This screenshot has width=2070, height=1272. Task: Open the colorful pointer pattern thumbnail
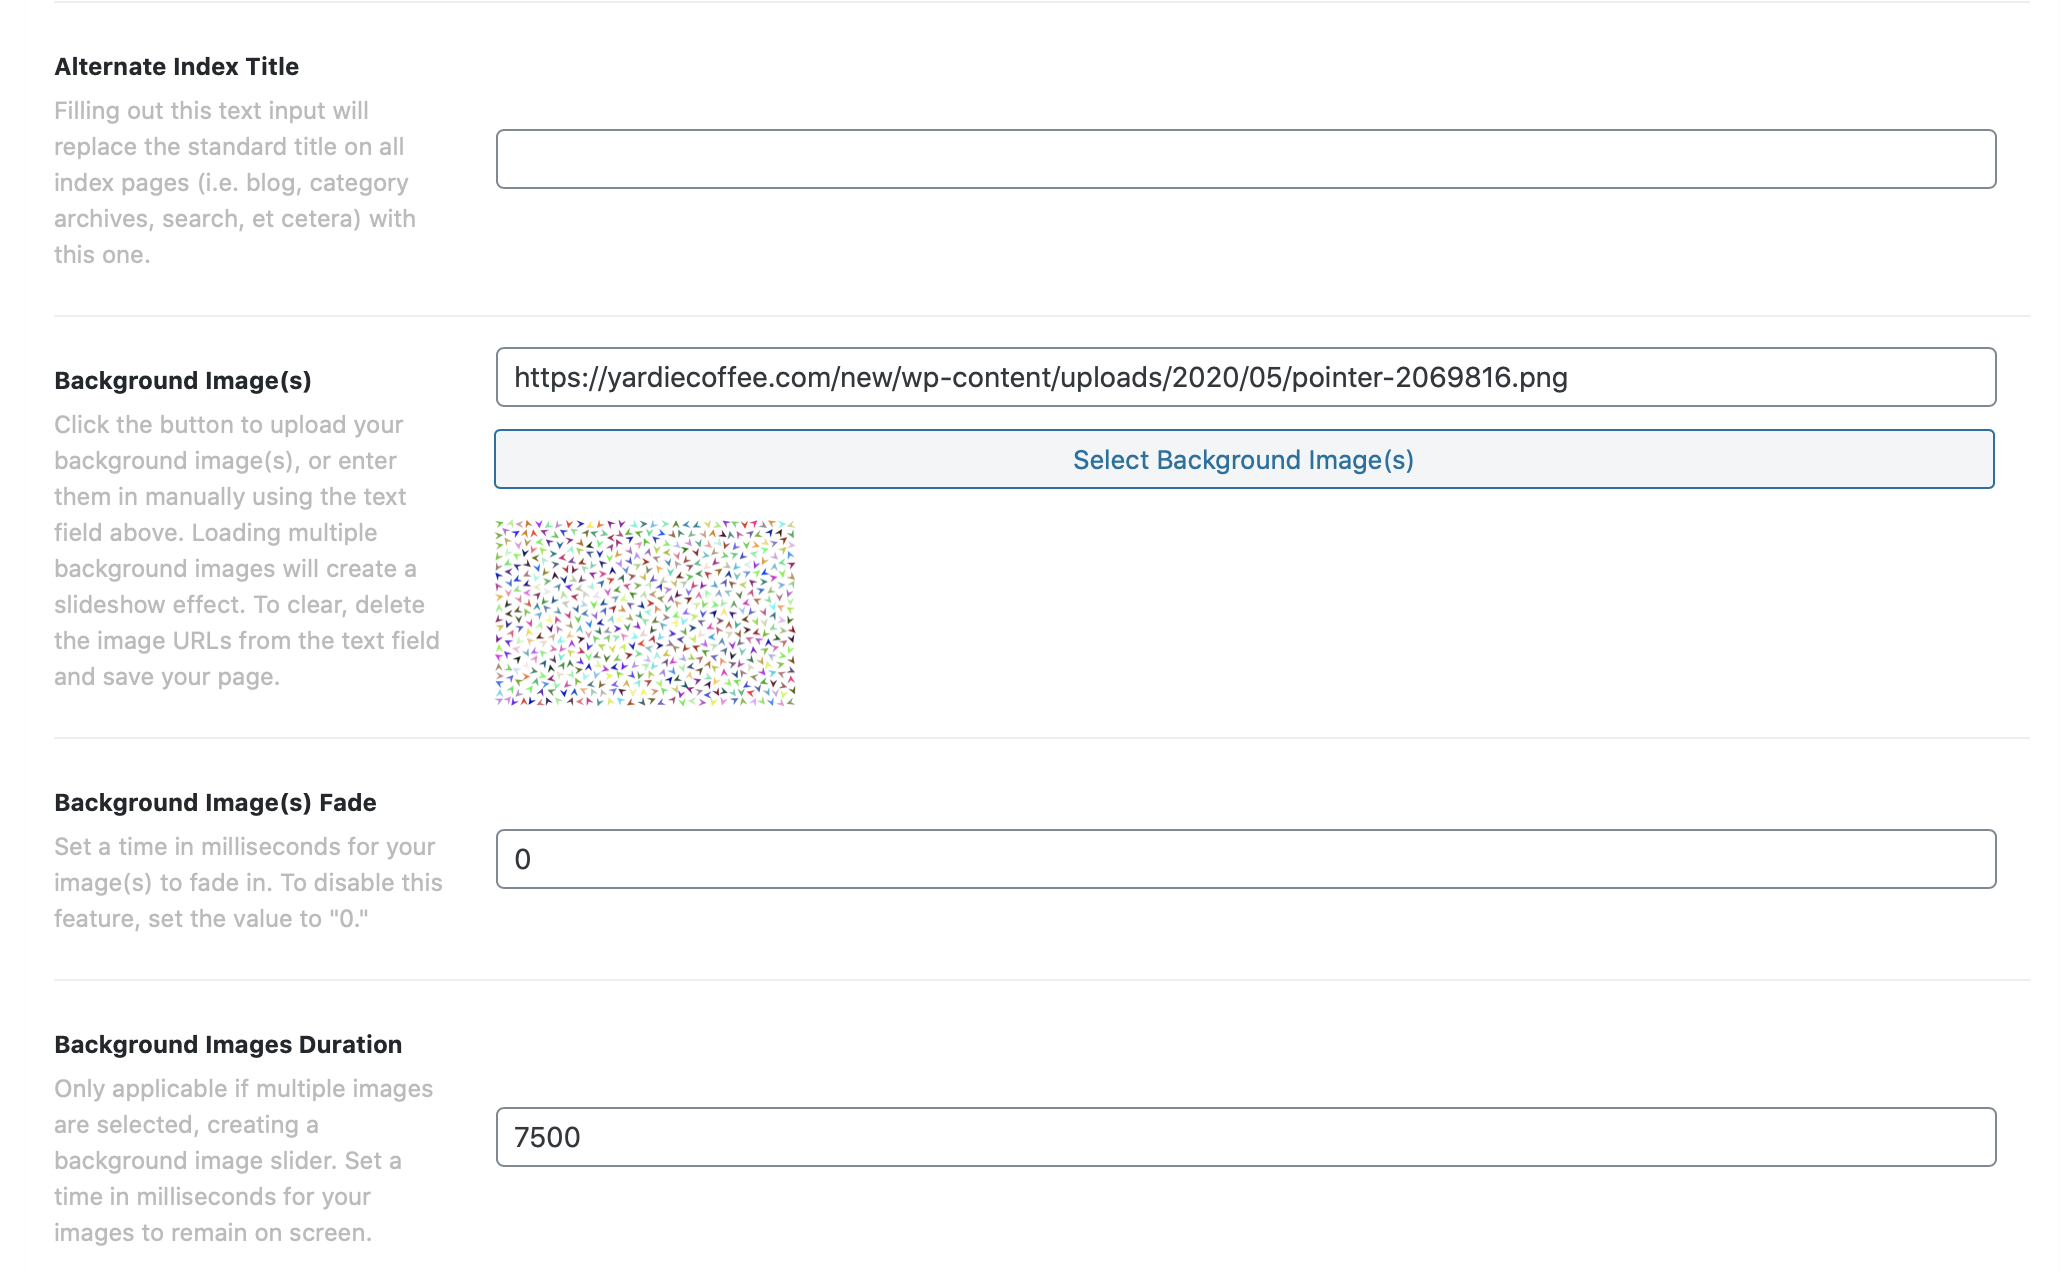pyautogui.click(x=645, y=613)
